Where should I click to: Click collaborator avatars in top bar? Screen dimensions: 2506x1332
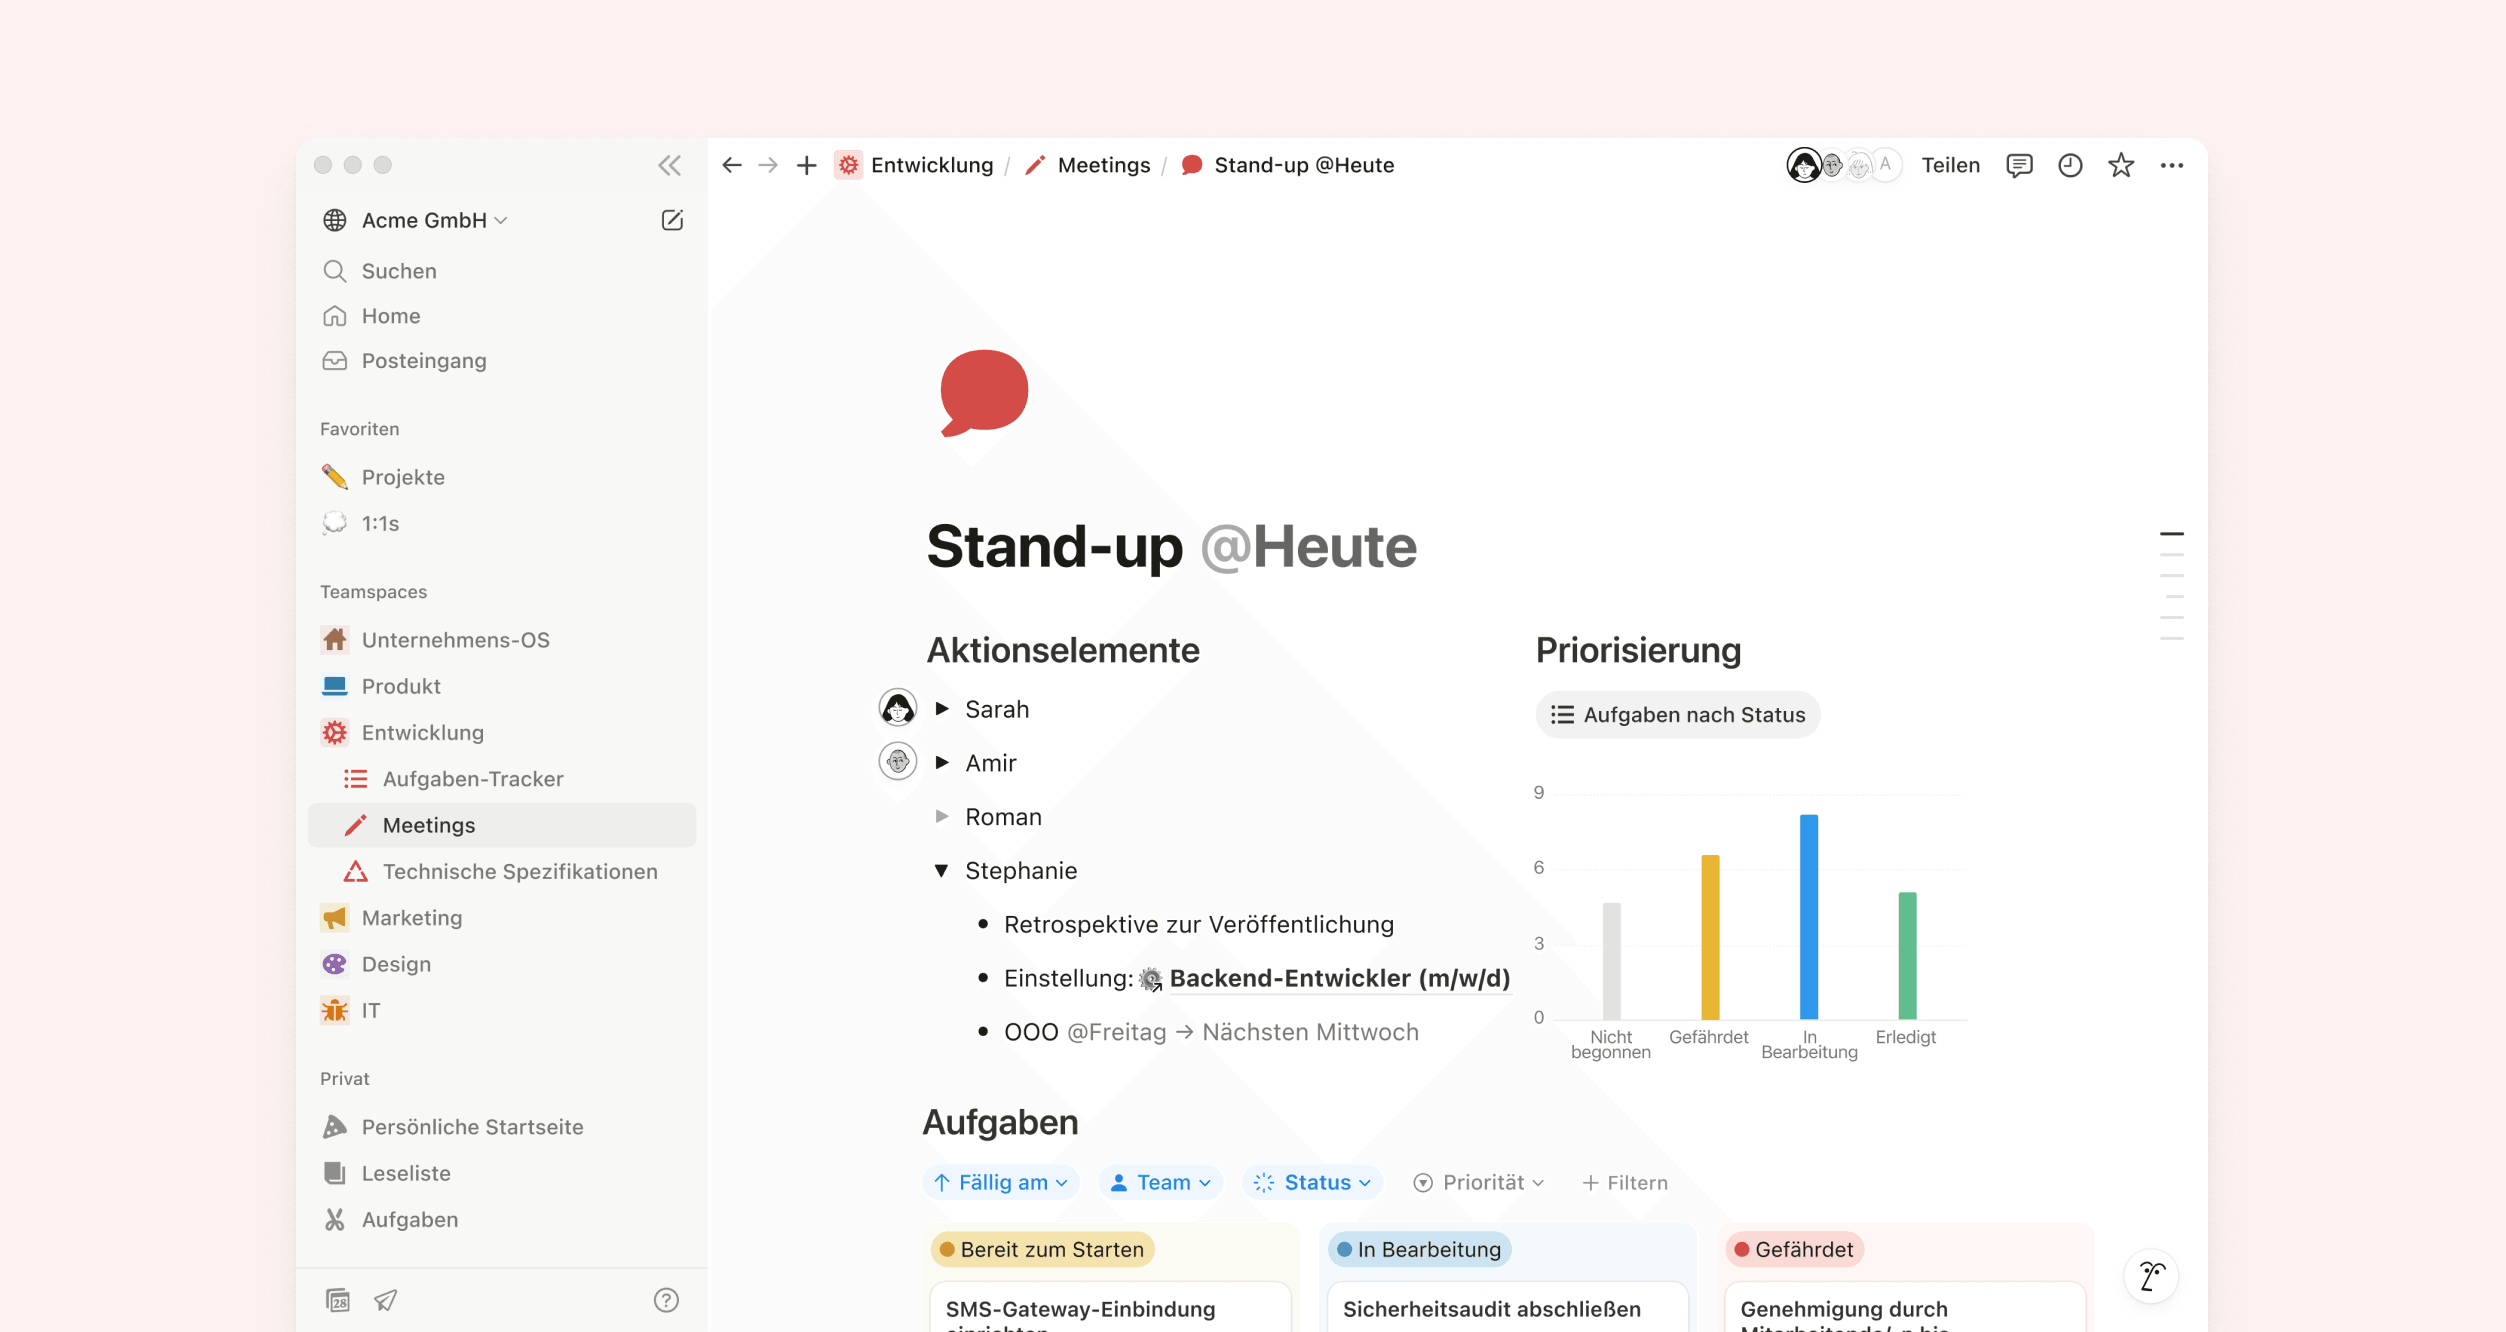[1843, 165]
